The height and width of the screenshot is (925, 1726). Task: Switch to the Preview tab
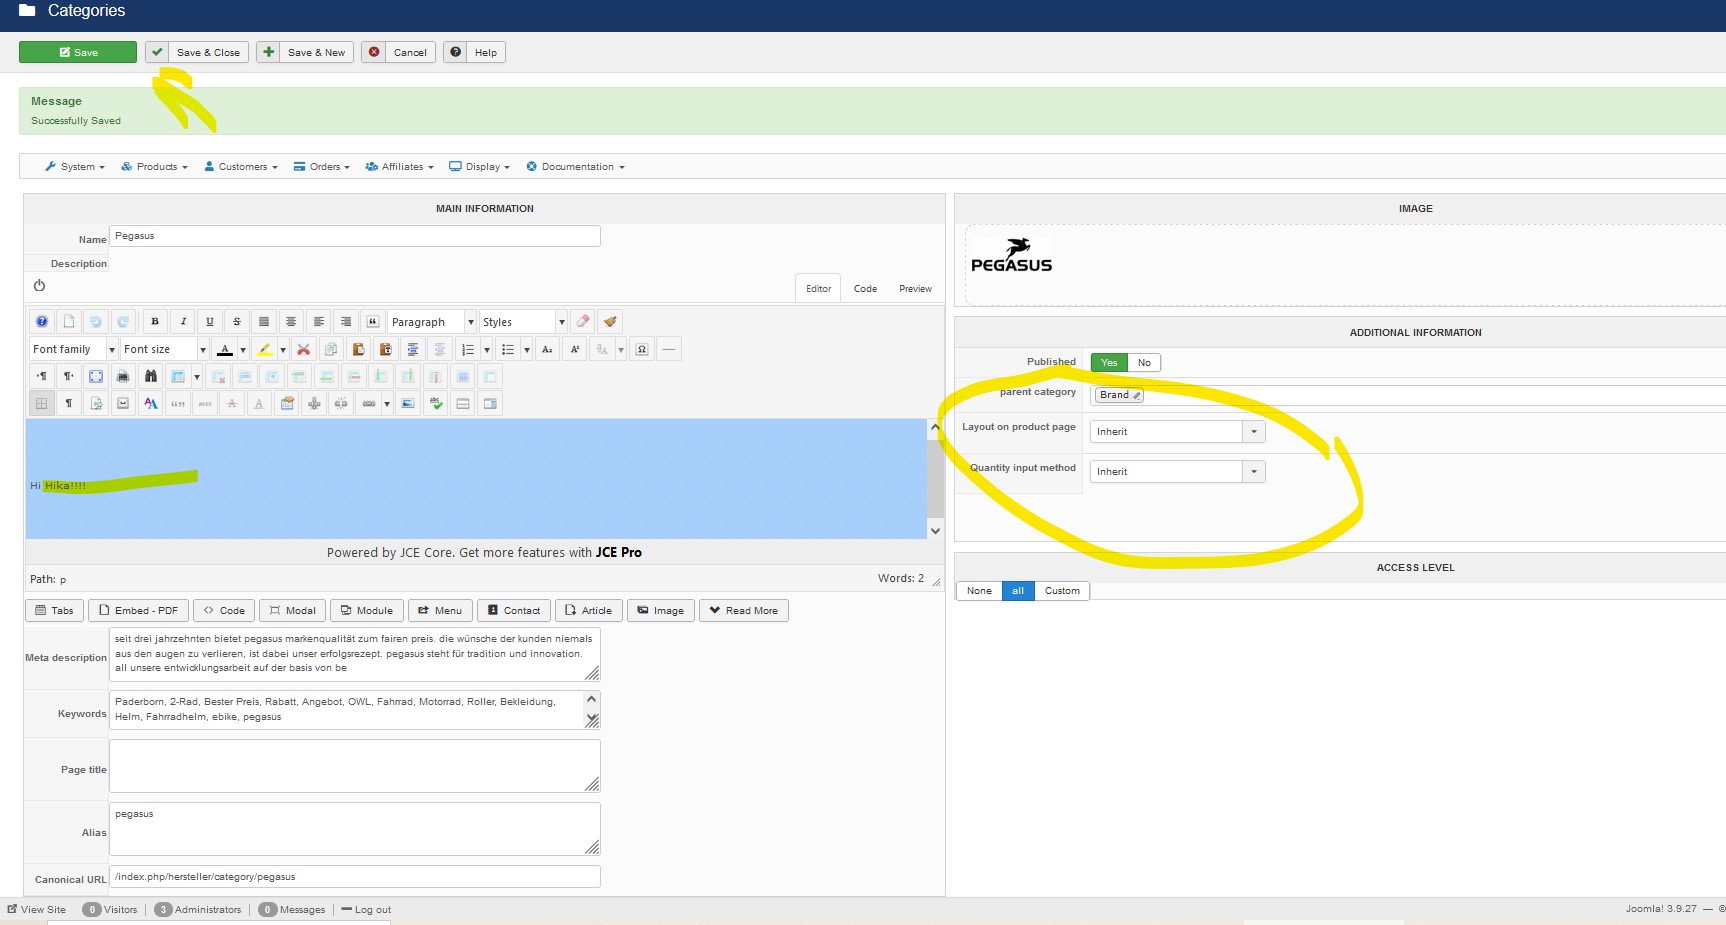(x=915, y=289)
